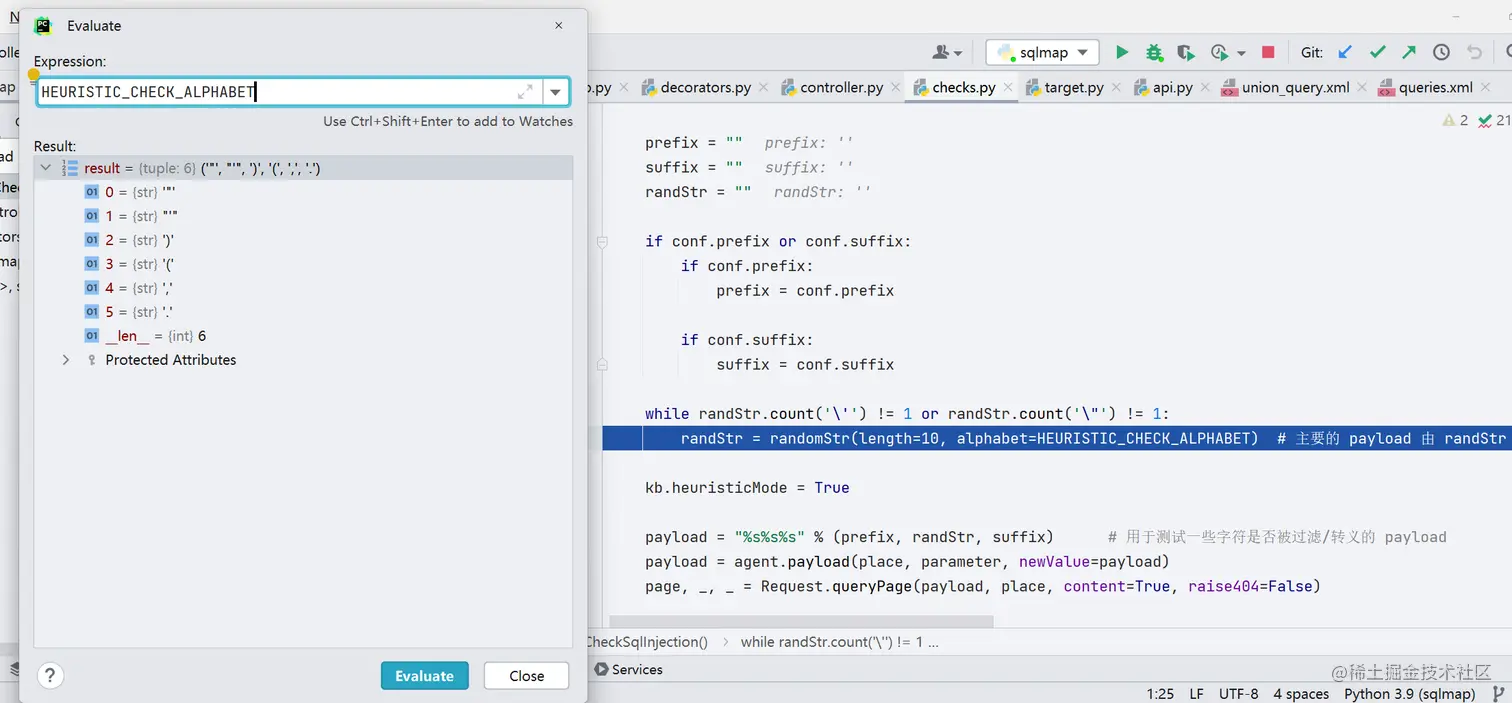Image resolution: width=1512 pixels, height=703 pixels.
Task: Click the LF line separator in status bar
Action: [1196, 693]
